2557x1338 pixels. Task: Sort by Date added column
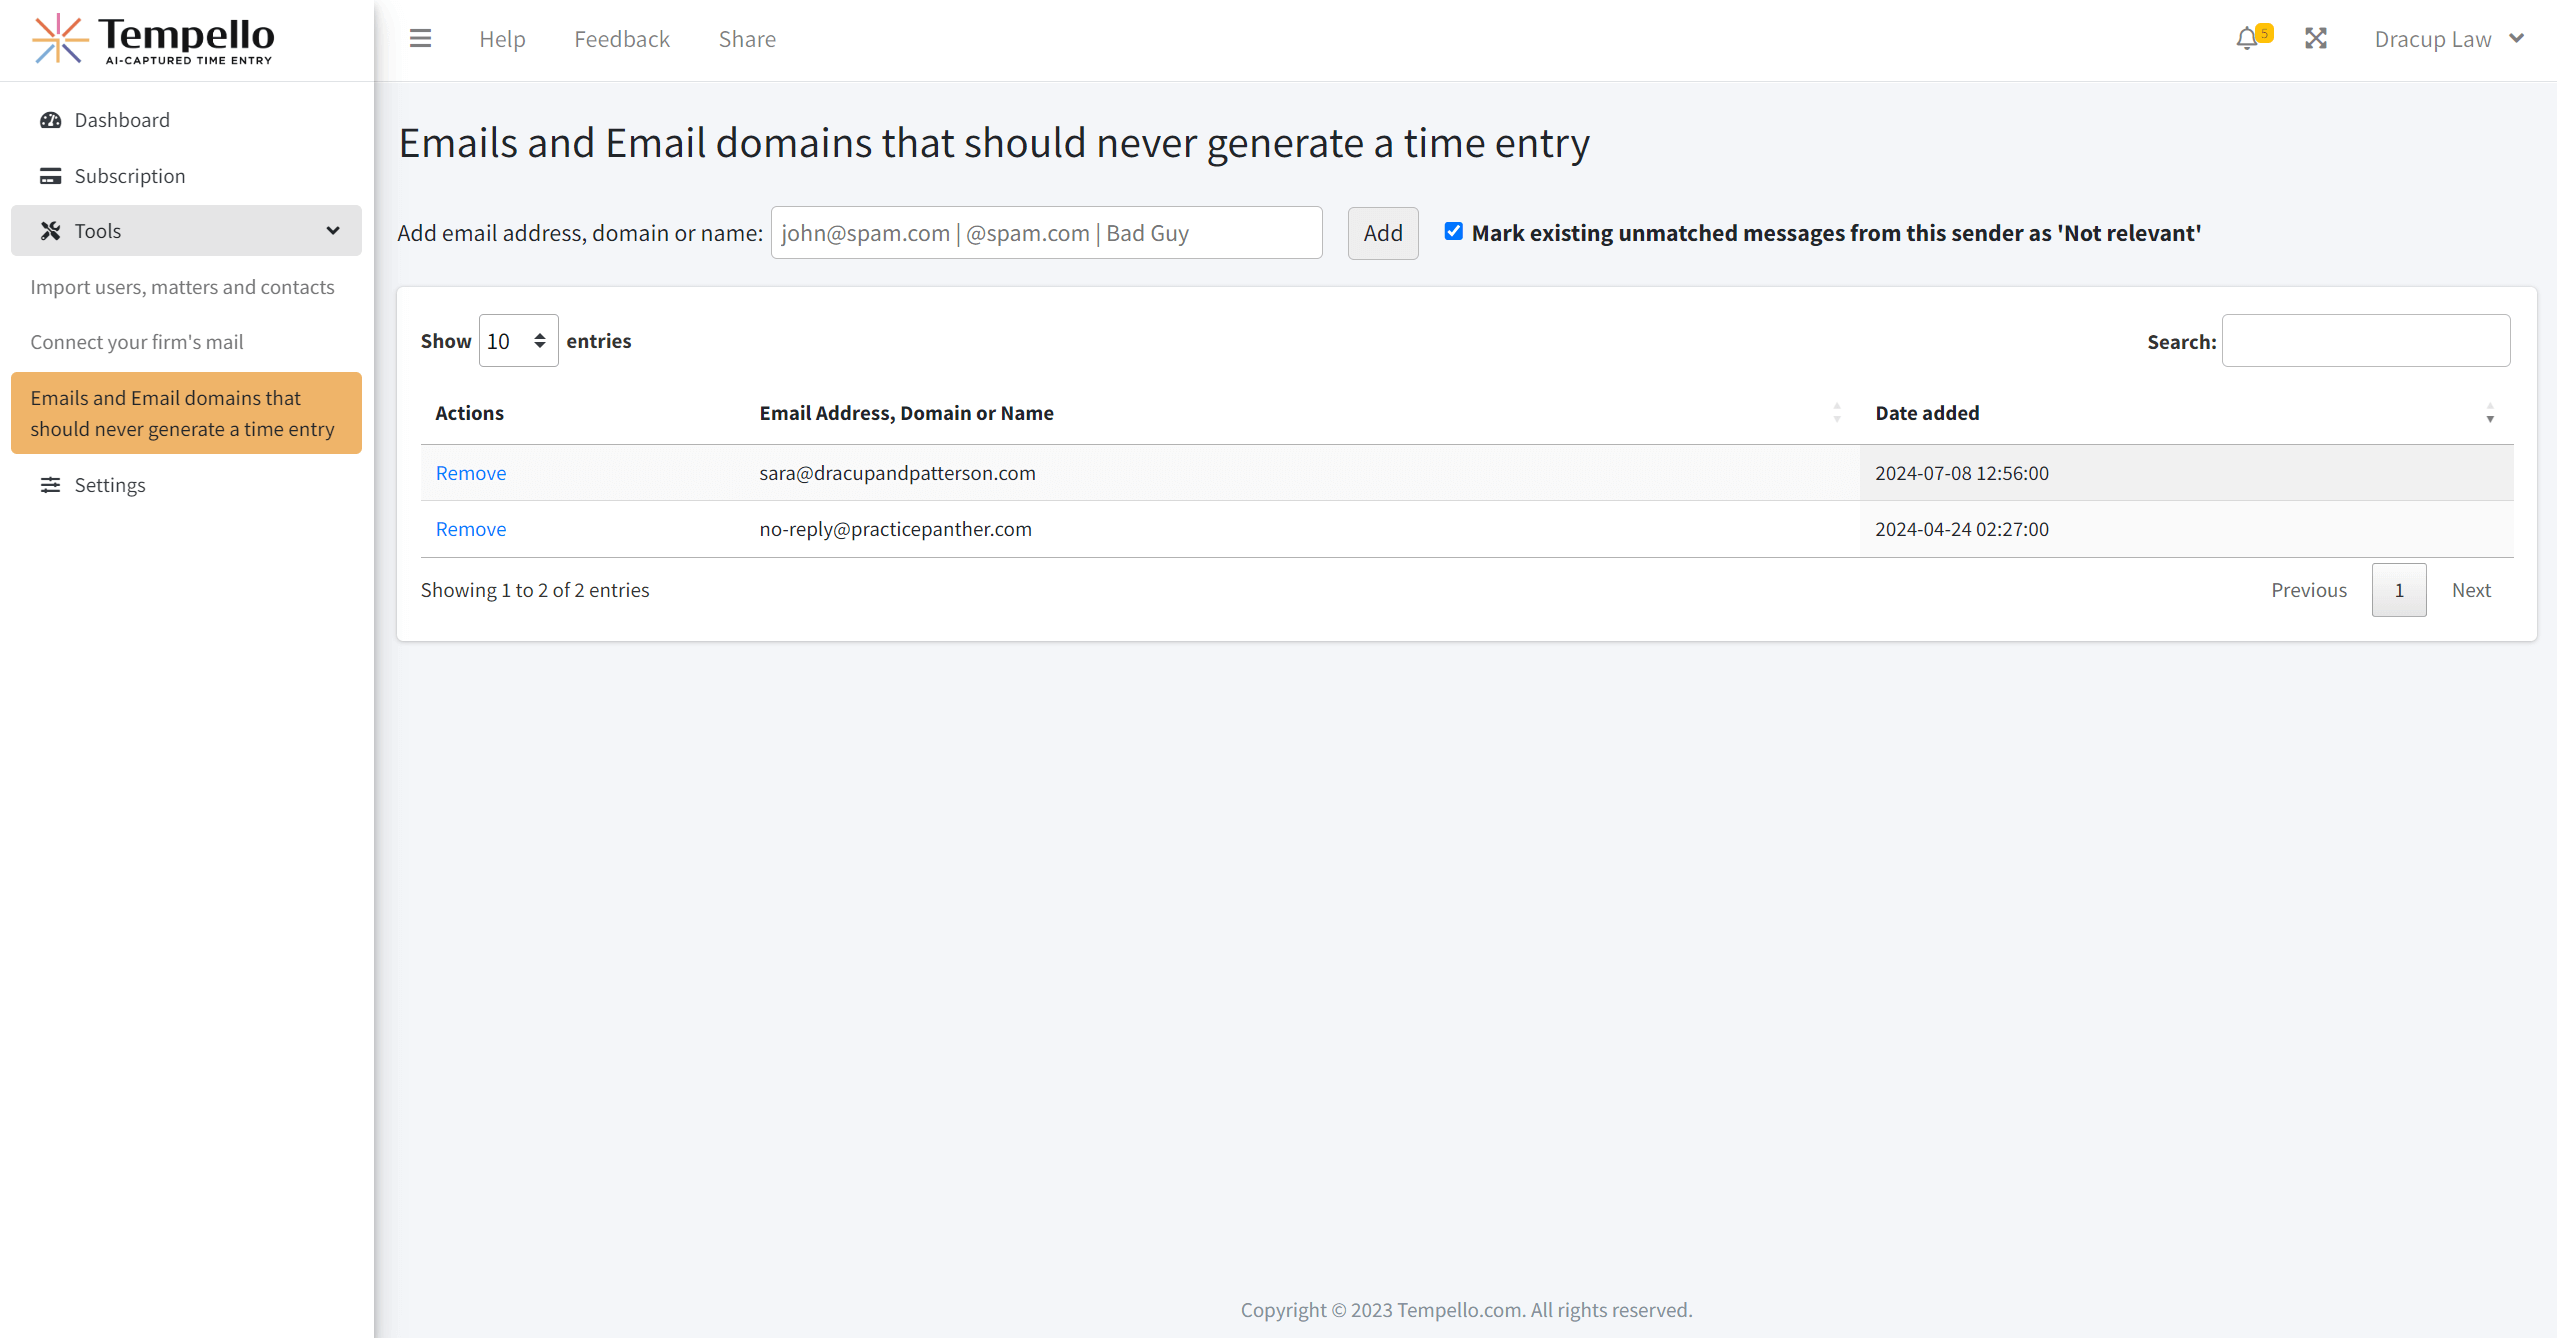point(1927,413)
